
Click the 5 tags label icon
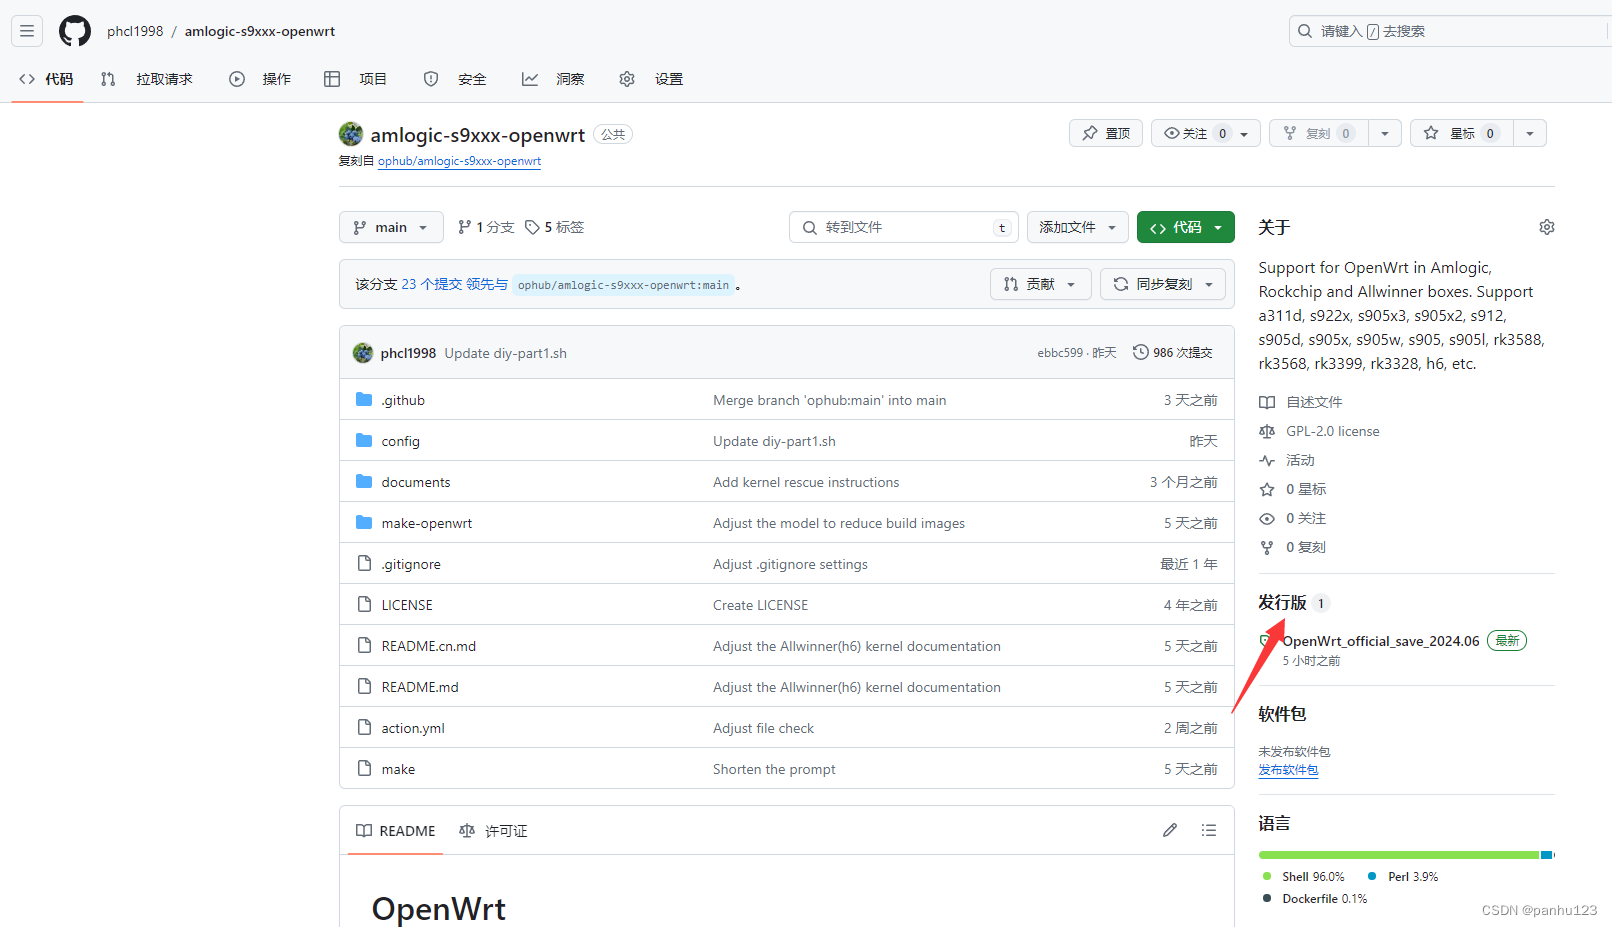tap(532, 227)
